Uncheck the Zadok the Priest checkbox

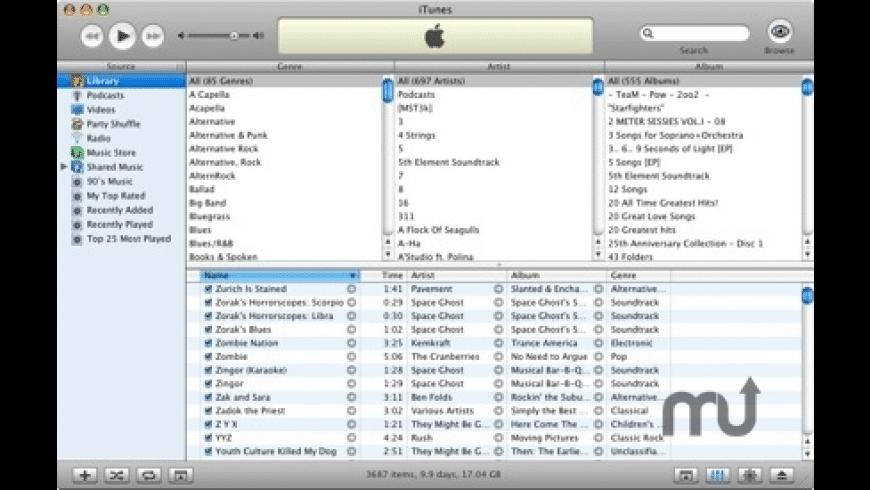click(x=208, y=411)
